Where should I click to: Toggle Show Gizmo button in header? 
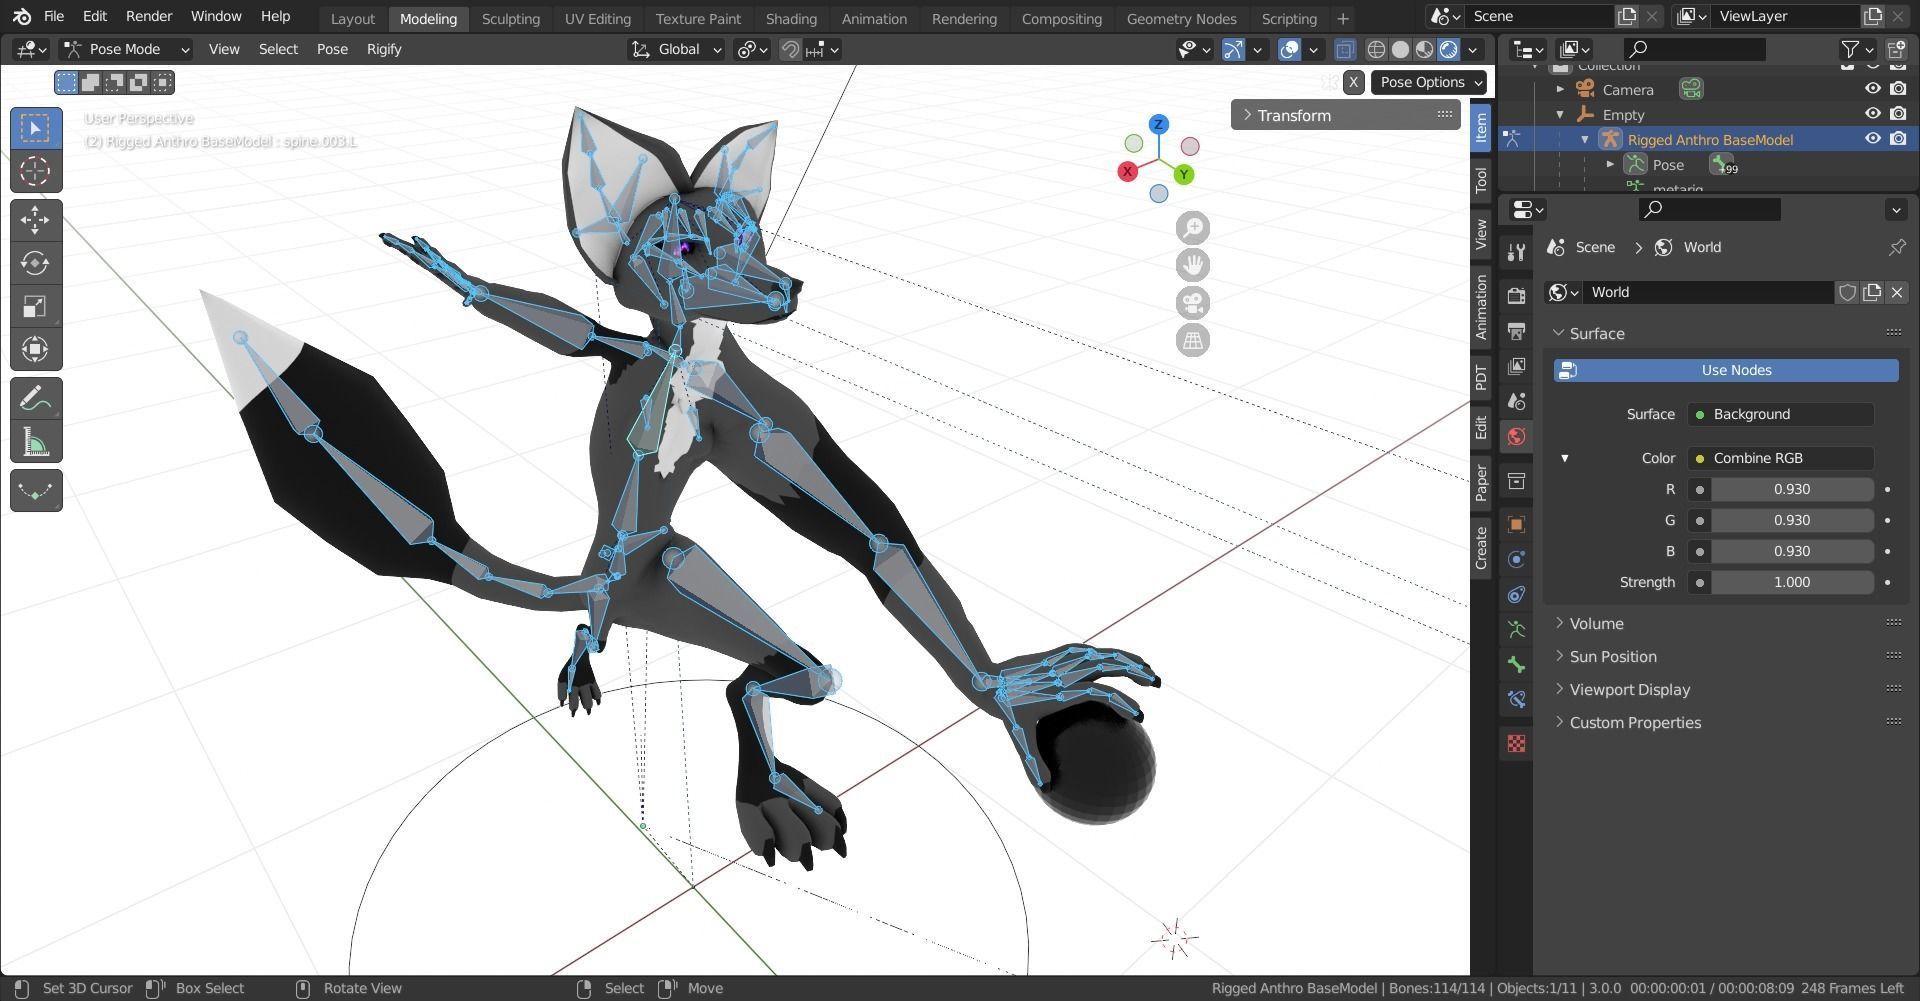(x=1234, y=49)
